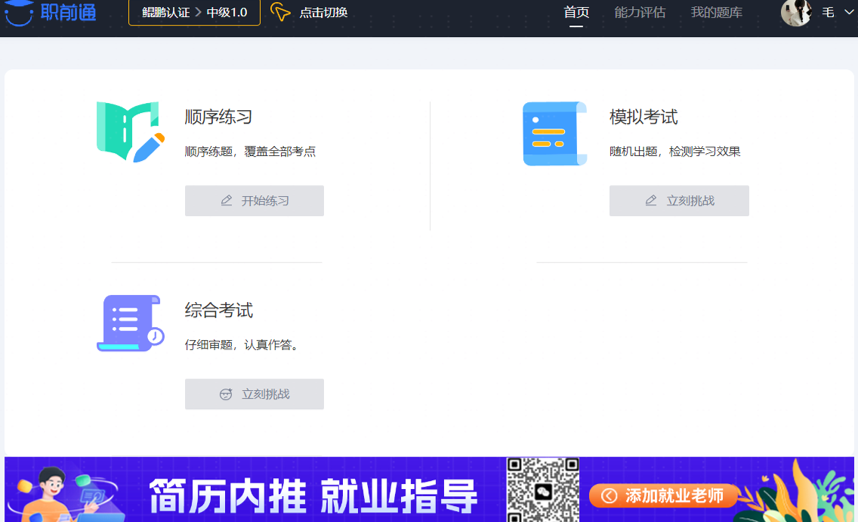Start 综合考试 with its 立刻挑战 button
This screenshot has width=858, height=522.
tap(254, 394)
